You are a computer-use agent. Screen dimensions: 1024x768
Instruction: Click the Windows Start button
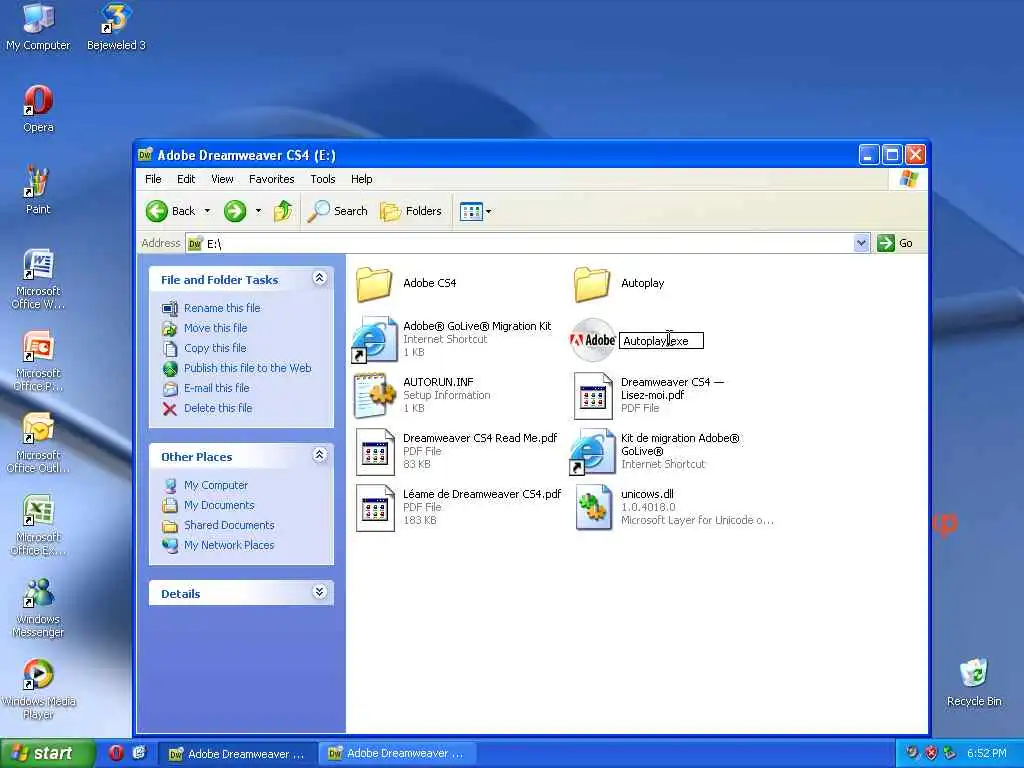pyautogui.click(x=46, y=754)
